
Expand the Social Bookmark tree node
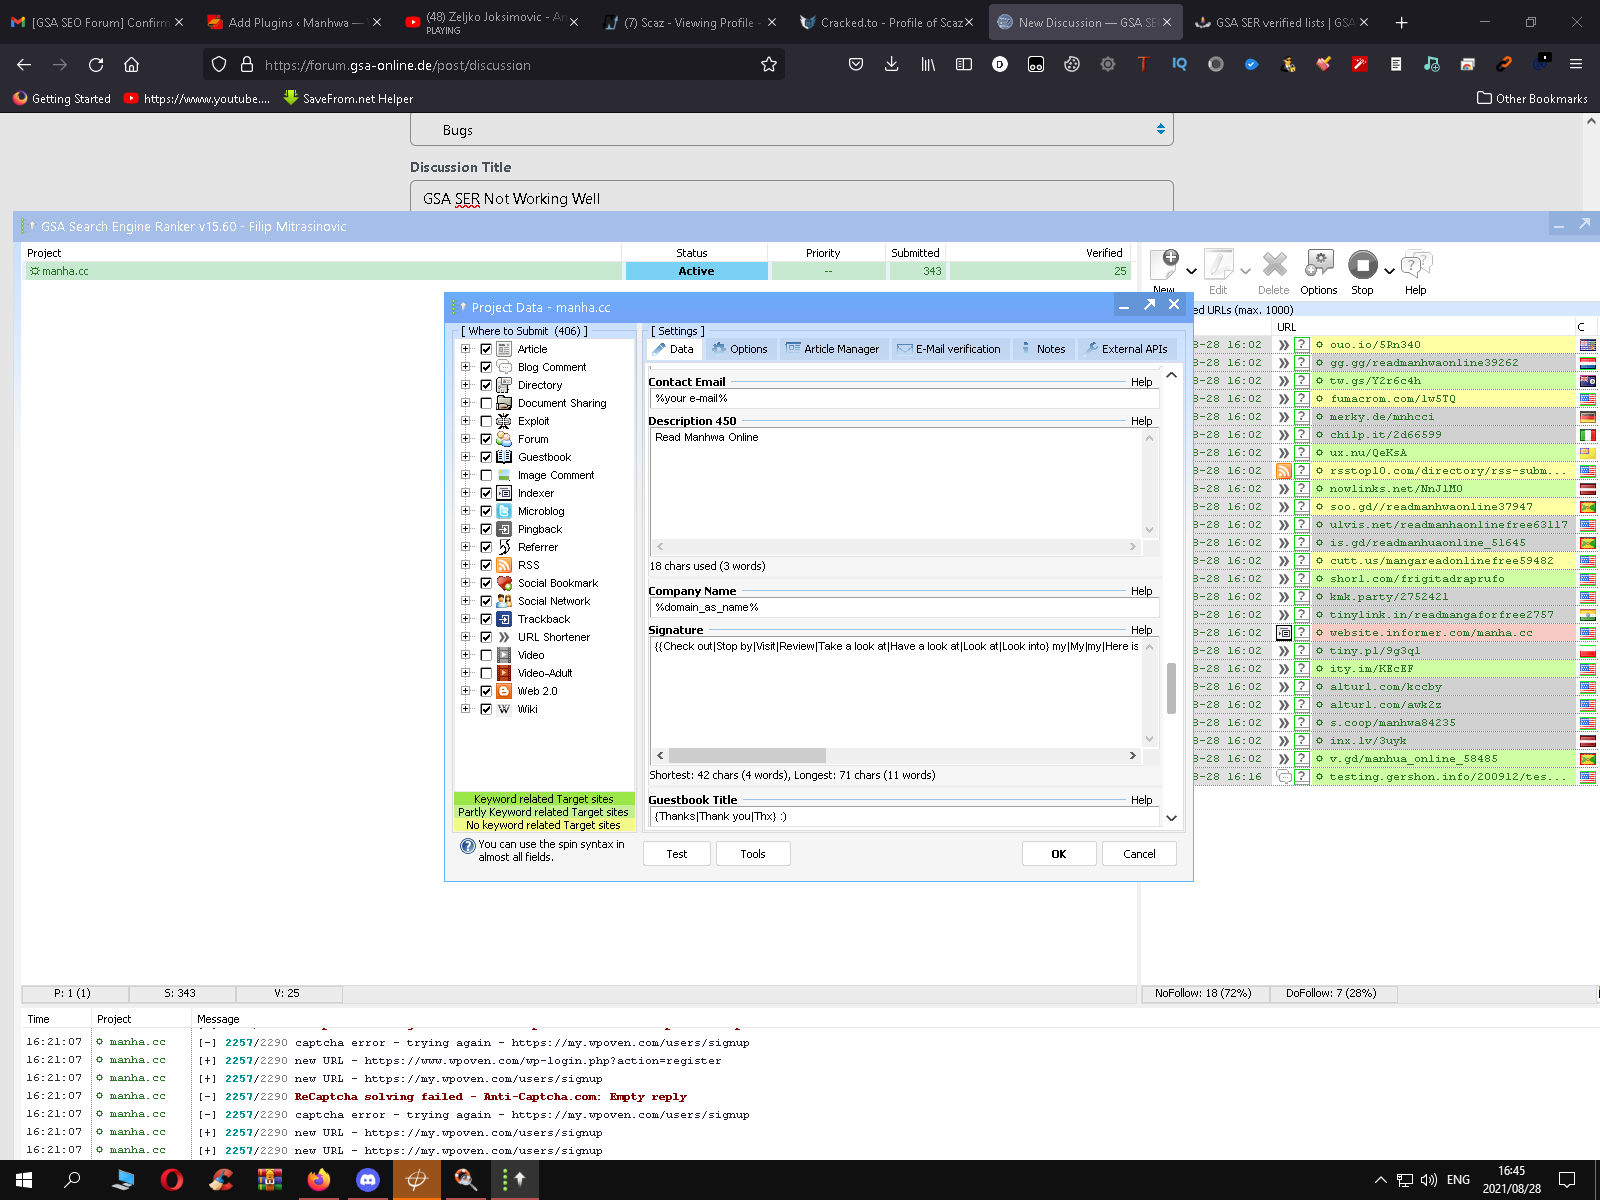point(465,583)
